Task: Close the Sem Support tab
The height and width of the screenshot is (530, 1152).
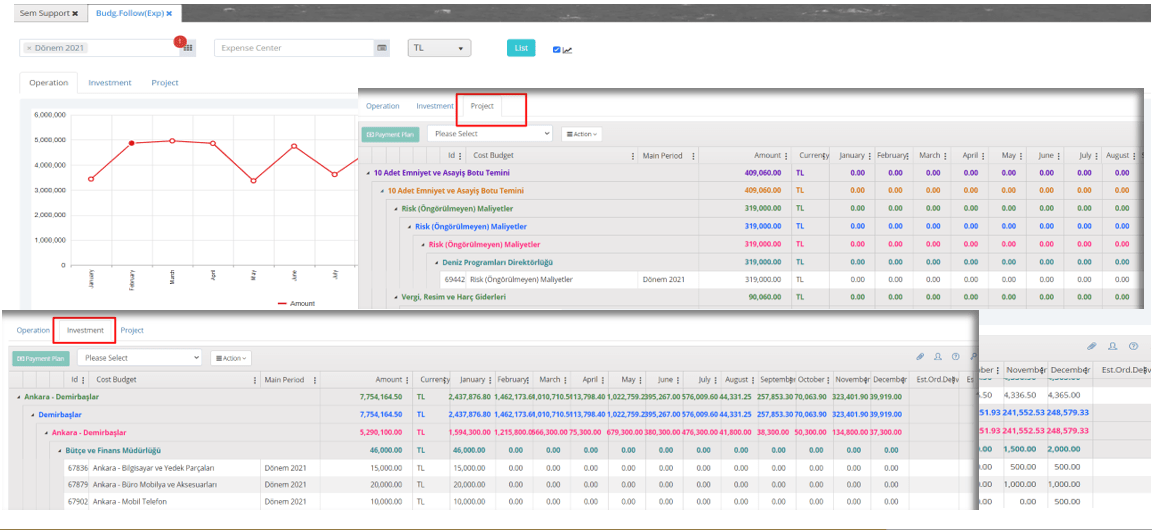Action: (x=75, y=13)
